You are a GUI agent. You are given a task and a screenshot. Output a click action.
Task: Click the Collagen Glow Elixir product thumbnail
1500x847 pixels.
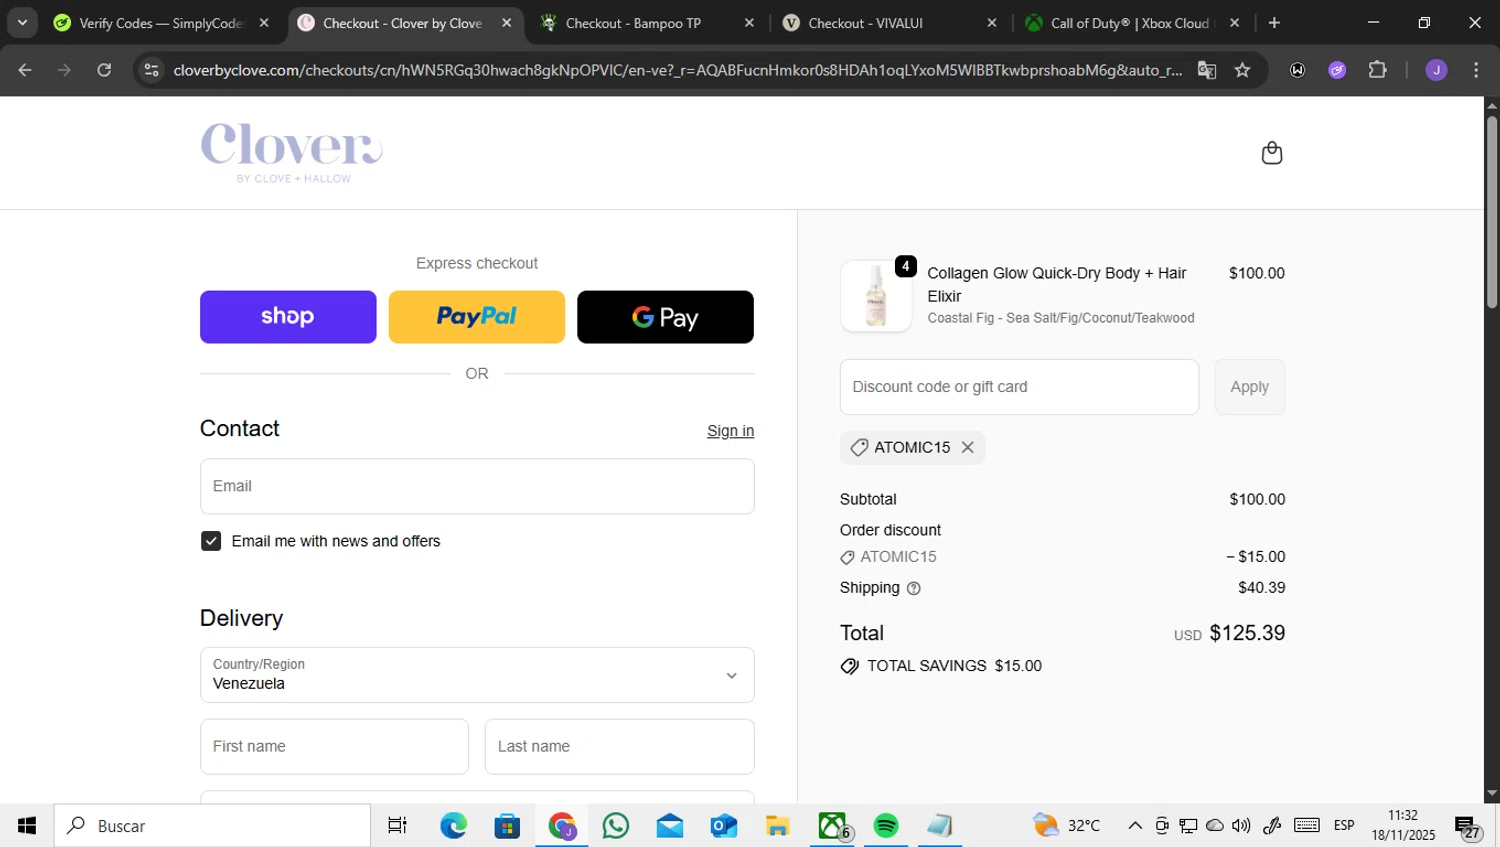tap(876, 296)
